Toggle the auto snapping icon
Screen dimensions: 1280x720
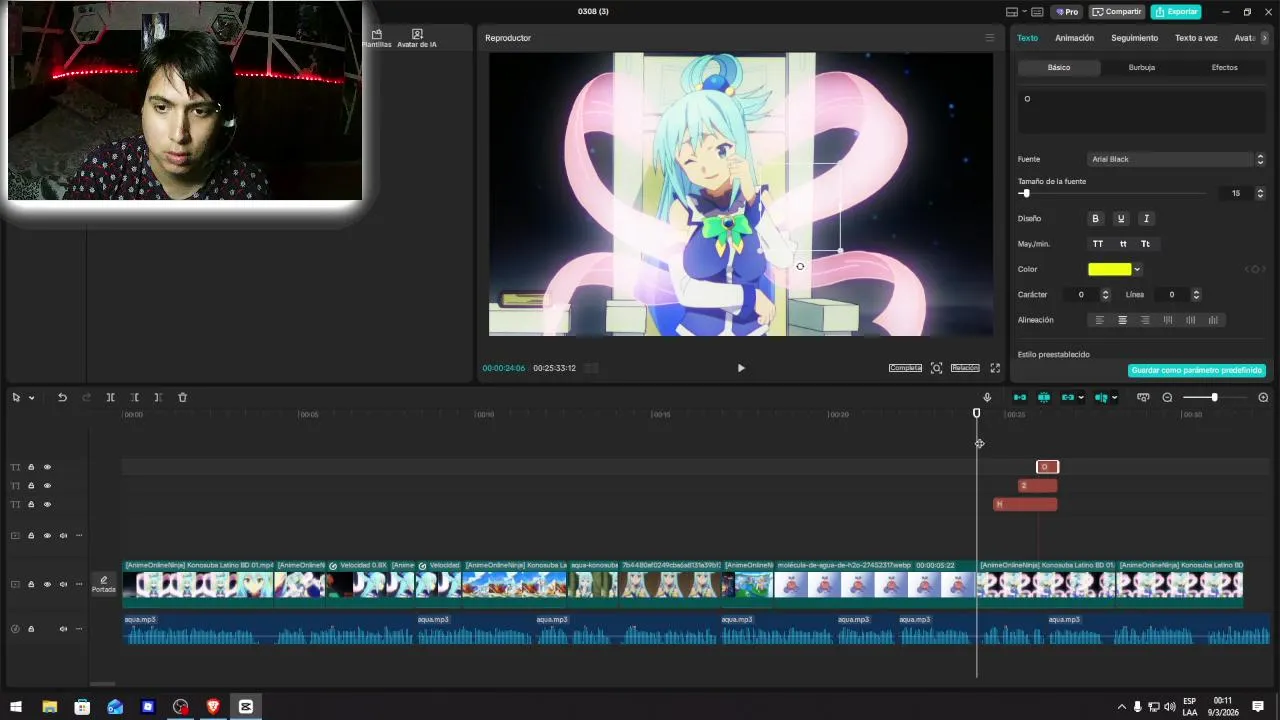1044,397
